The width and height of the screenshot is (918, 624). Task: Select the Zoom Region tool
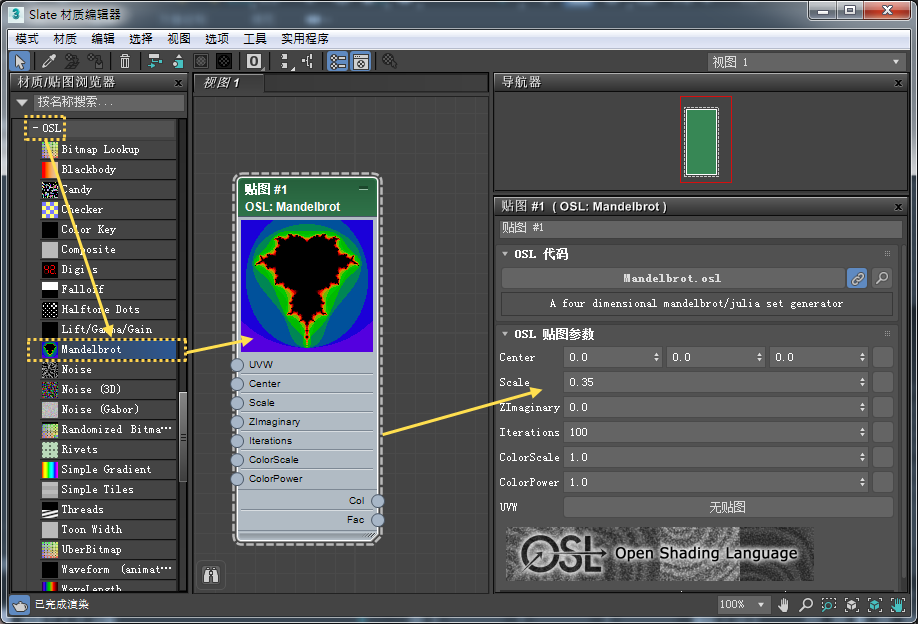pyautogui.click(x=828, y=605)
